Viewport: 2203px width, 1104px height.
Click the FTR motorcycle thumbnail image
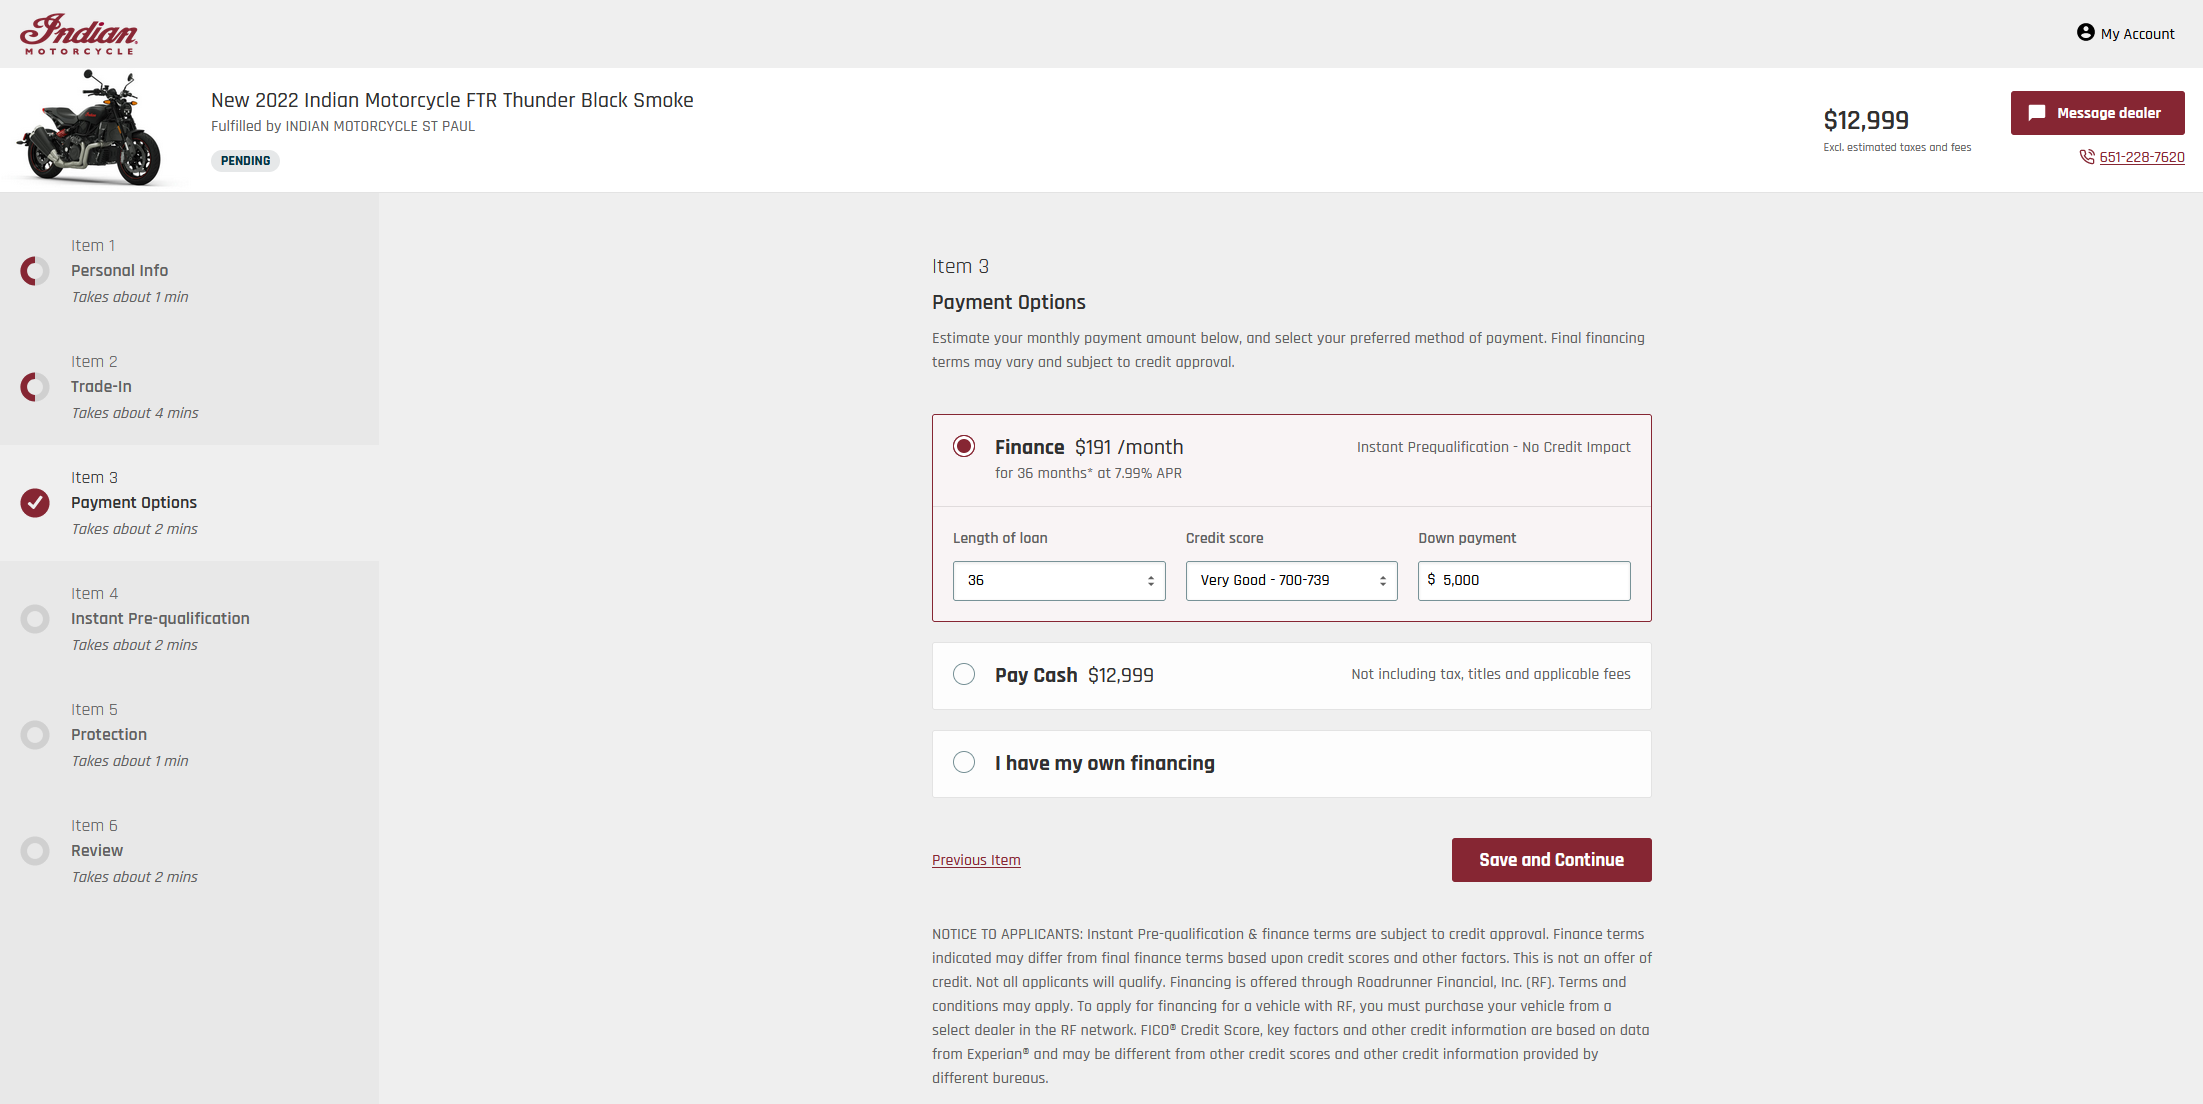coord(90,128)
